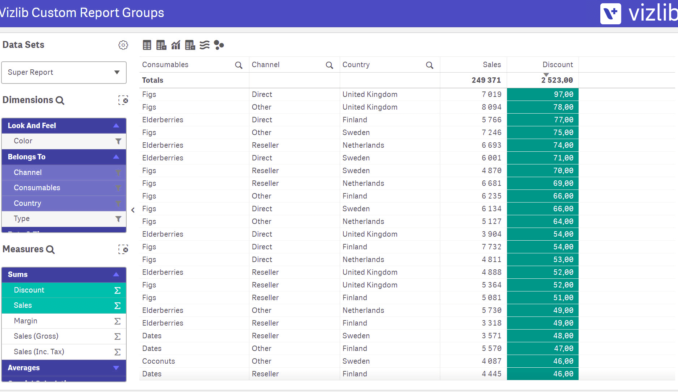Switch to line chart visualization icon
This screenshot has height=392, width=678.
click(205, 45)
